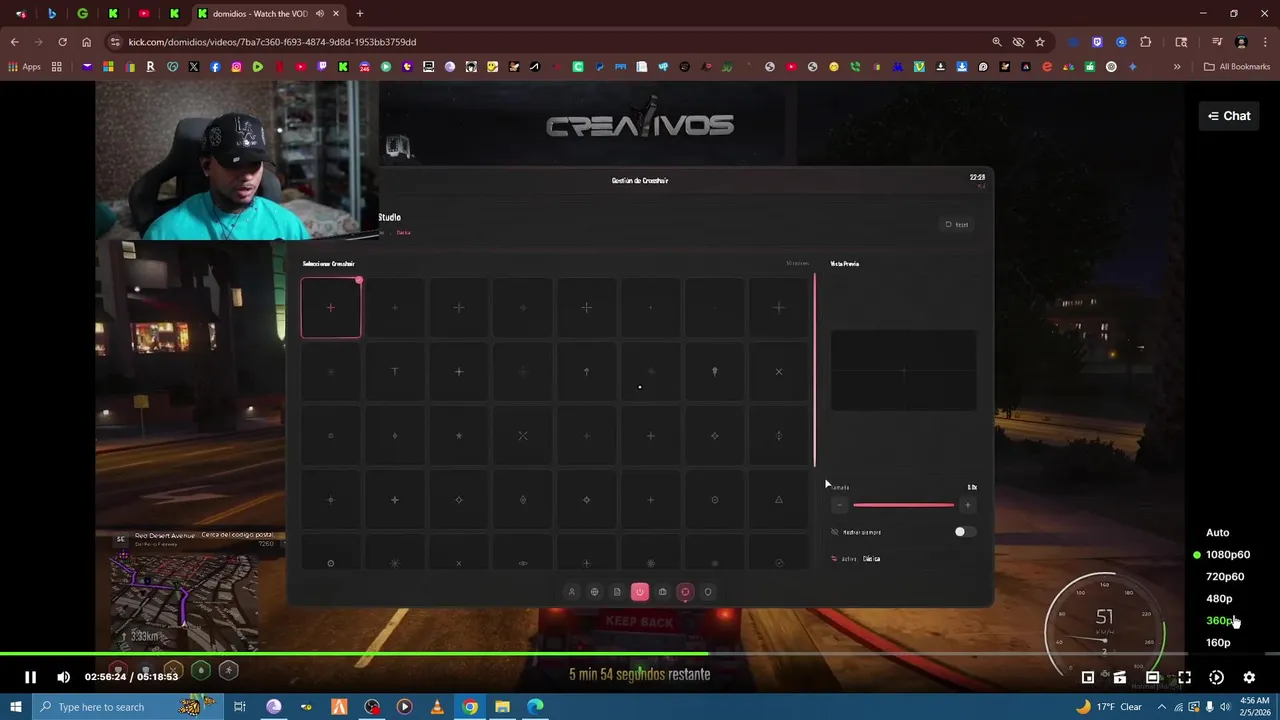The width and height of the screenshot is (1280, 720).
Task: Enable theater mode in the player
Action: [x=1152, y=677]
